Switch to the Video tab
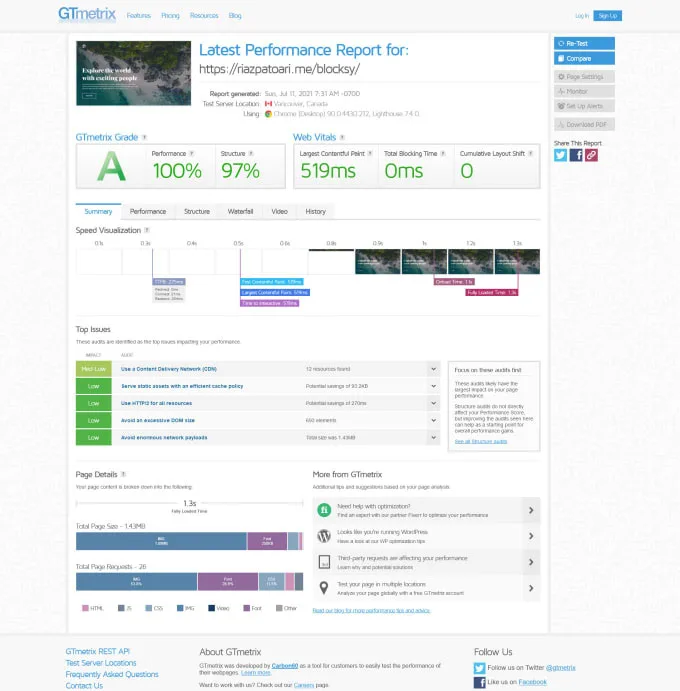The image size is (680, 691). [279, 212]
